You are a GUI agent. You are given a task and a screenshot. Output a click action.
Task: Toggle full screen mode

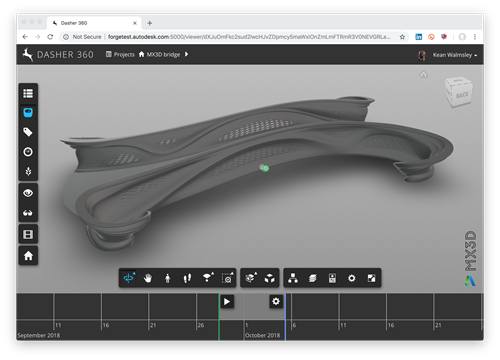[x=371, y=278]
